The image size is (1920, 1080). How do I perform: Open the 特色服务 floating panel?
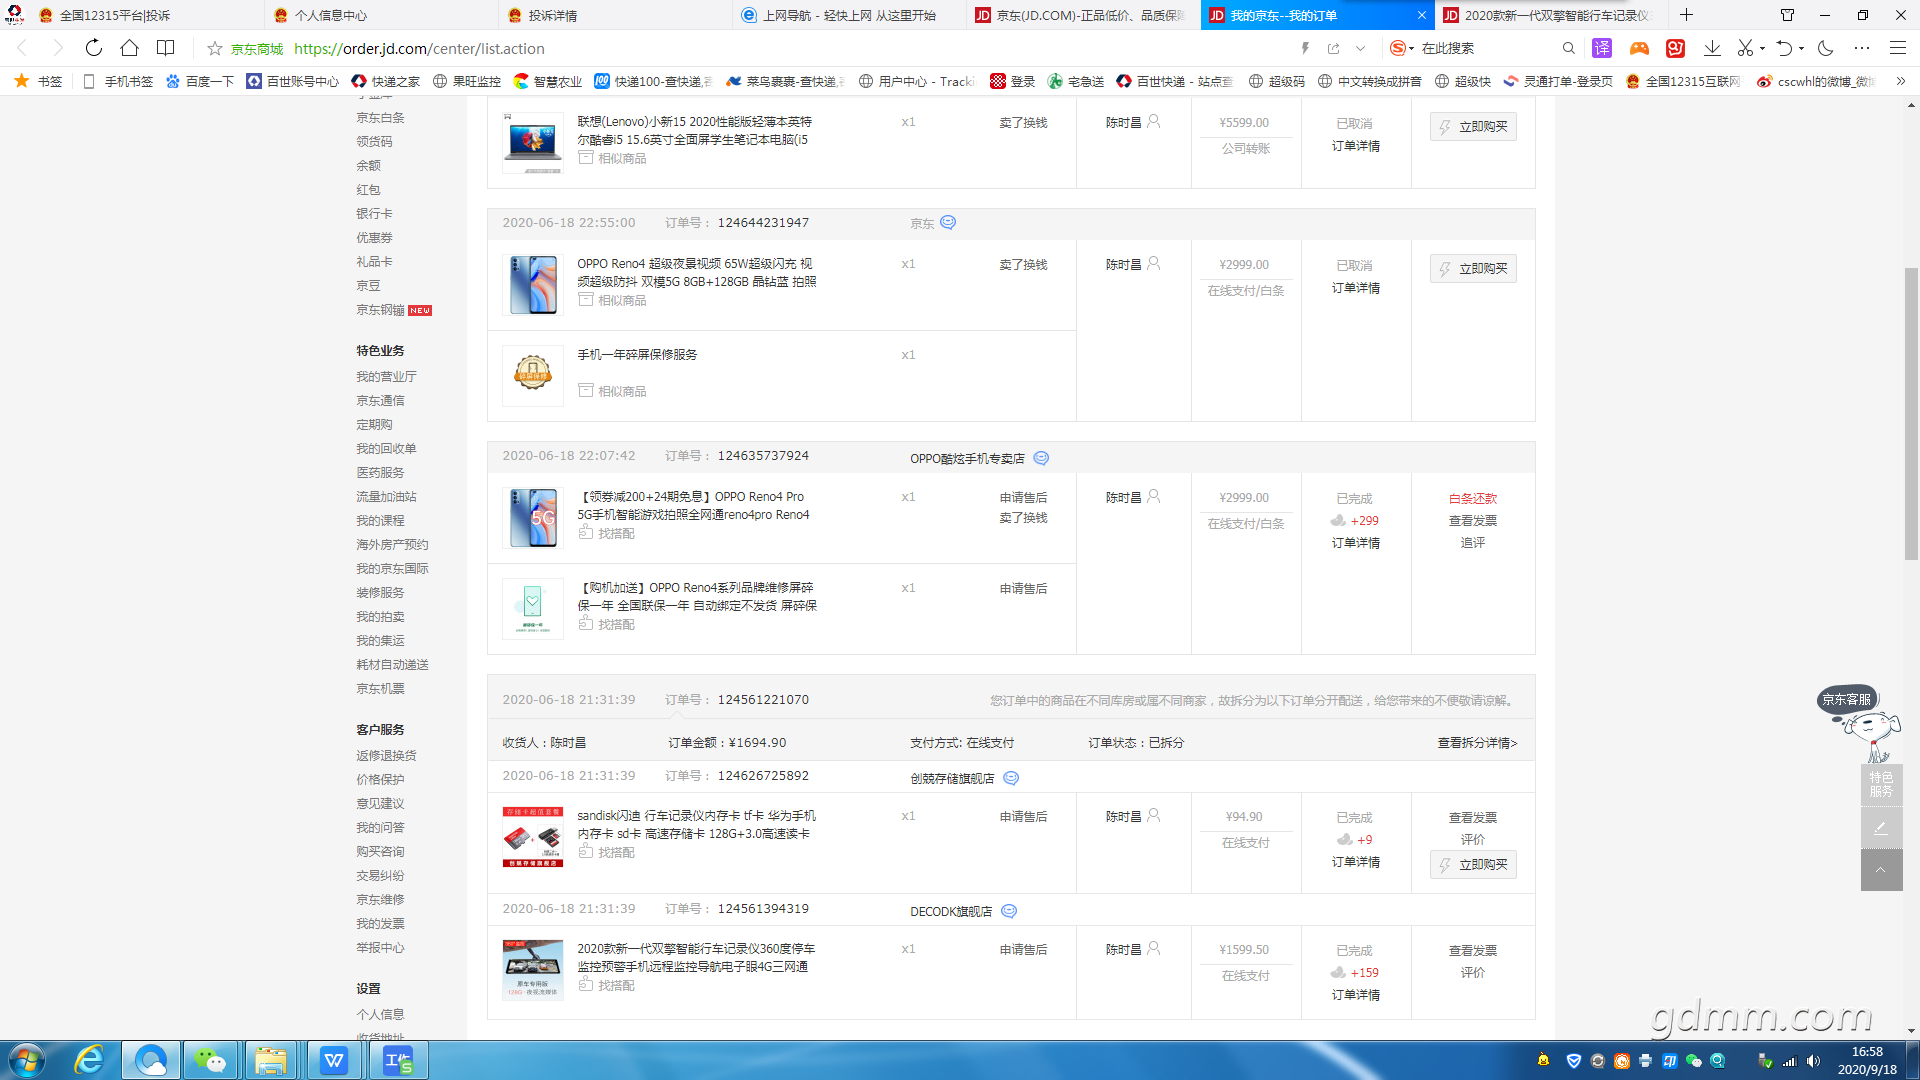1881,785
